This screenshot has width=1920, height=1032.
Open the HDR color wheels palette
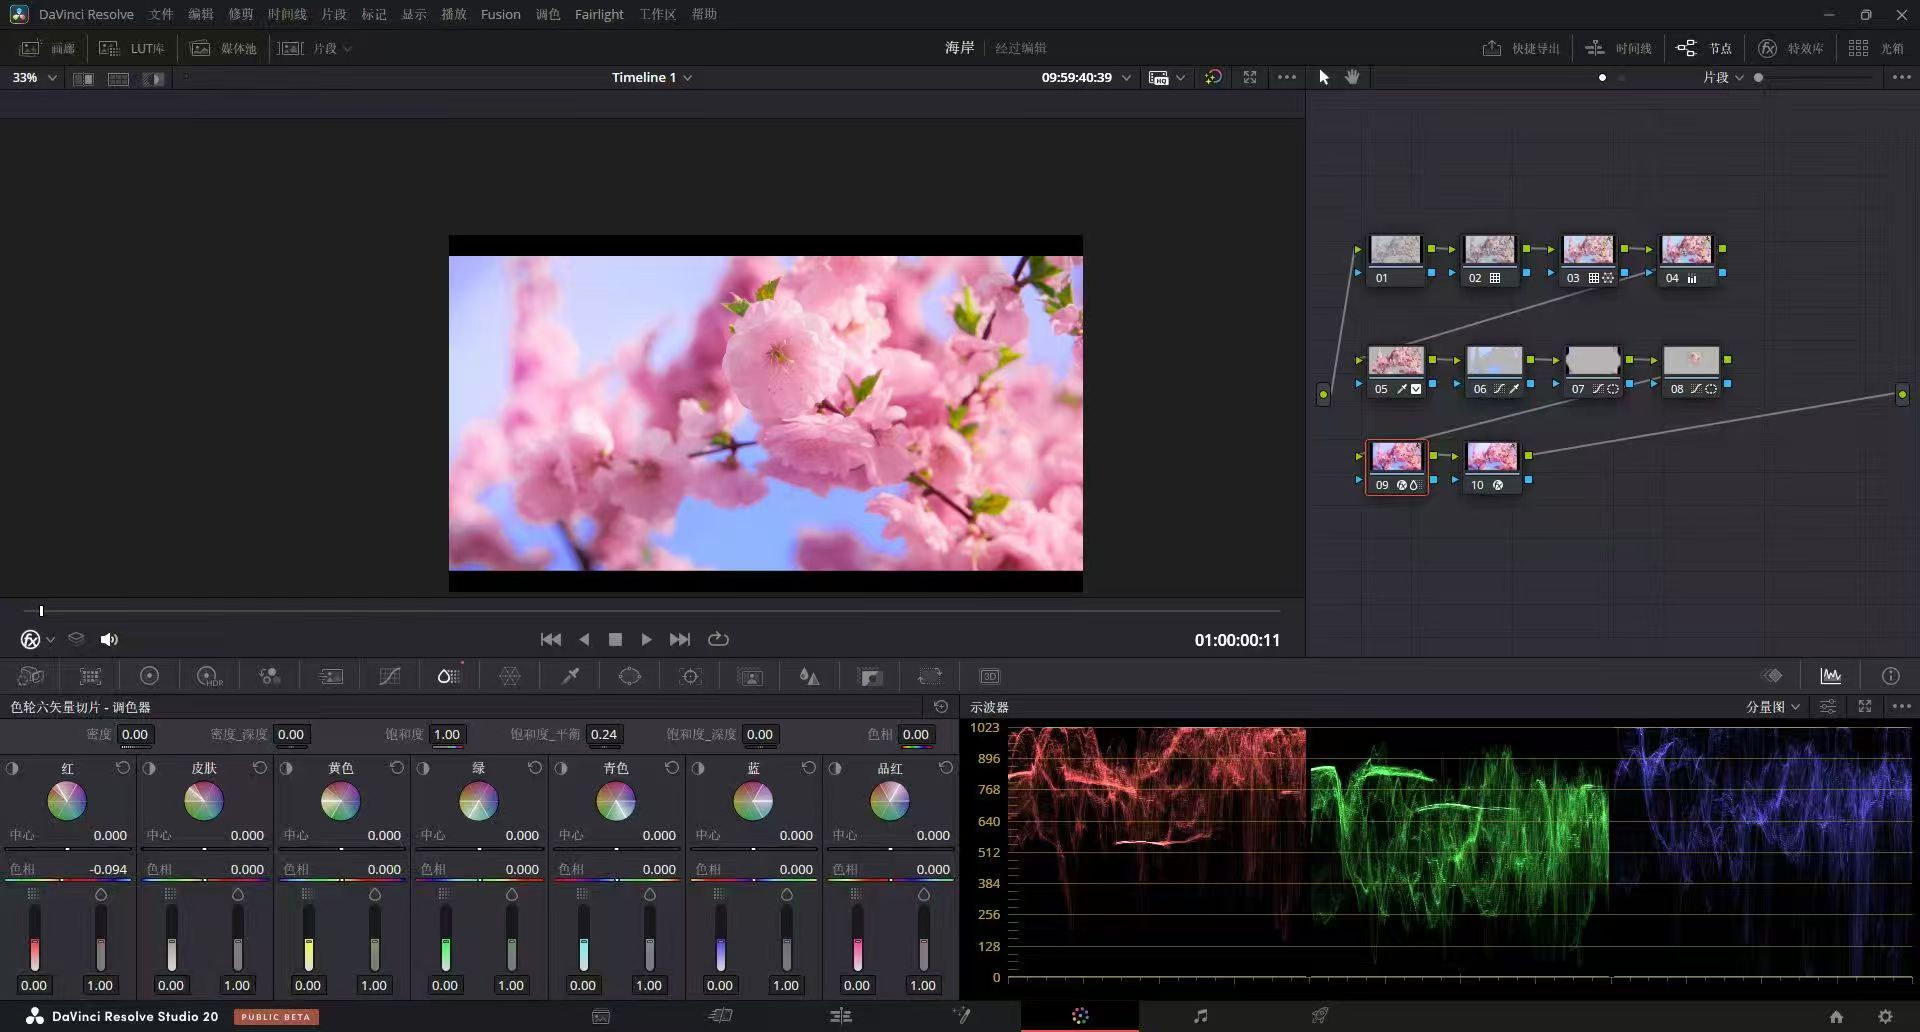209,677
